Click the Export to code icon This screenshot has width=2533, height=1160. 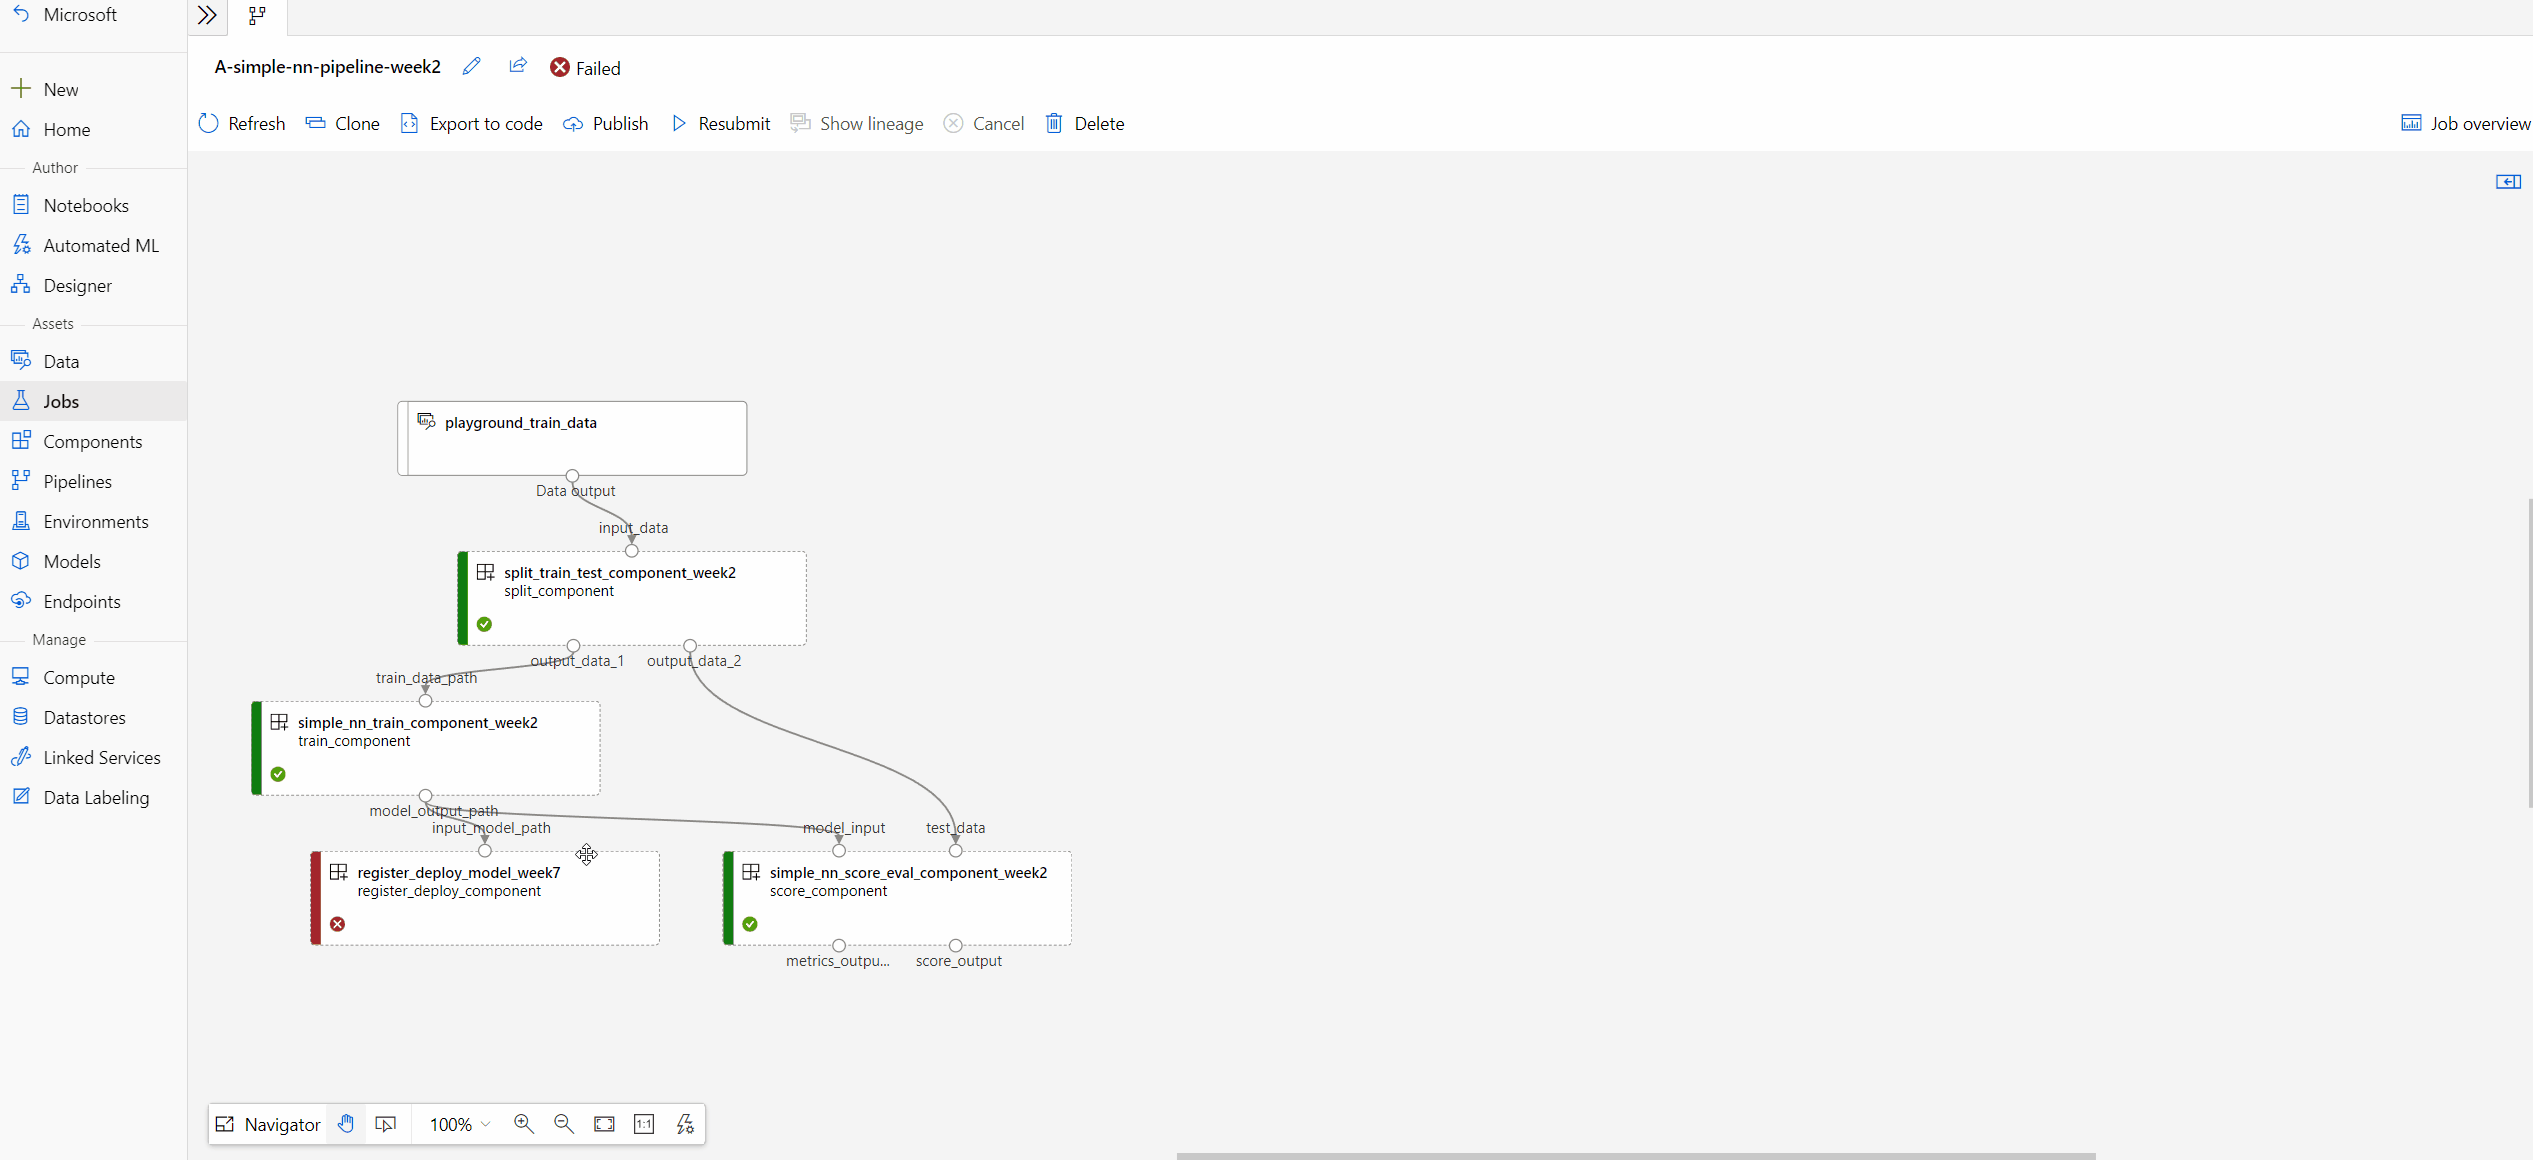point(409,123)
